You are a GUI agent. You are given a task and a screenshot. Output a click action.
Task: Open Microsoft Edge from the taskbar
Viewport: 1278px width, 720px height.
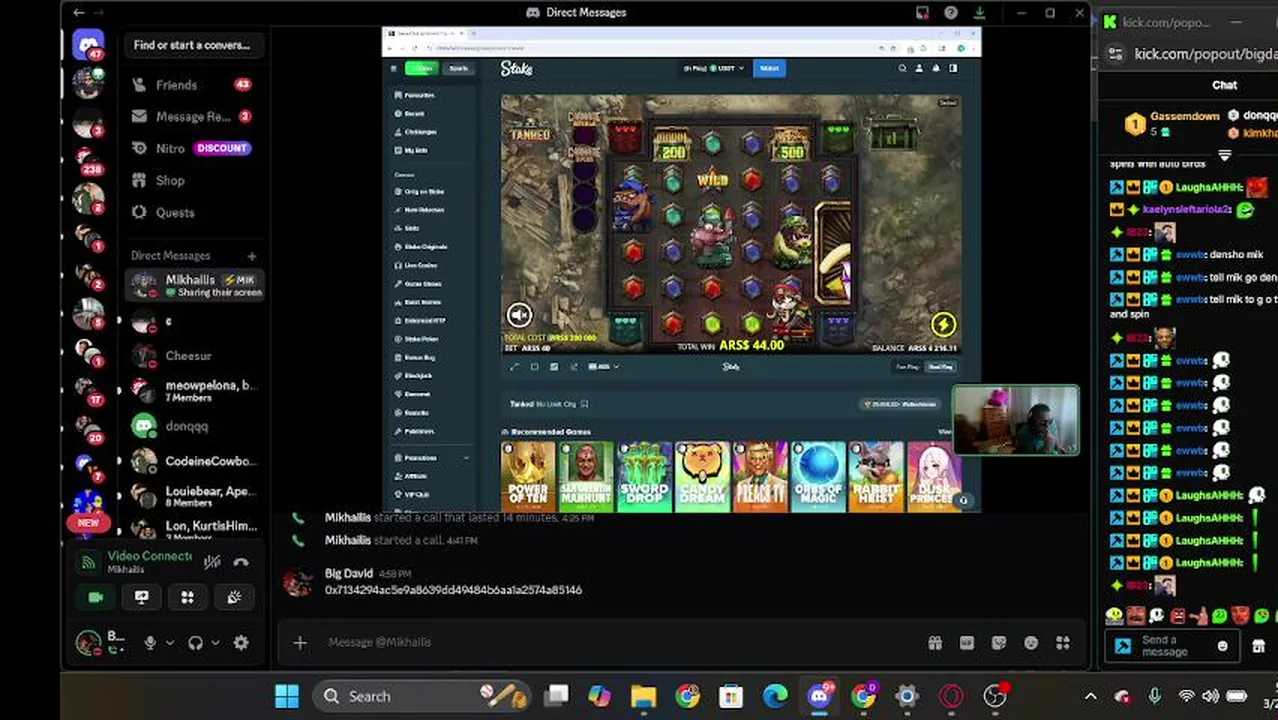point(775,696)
